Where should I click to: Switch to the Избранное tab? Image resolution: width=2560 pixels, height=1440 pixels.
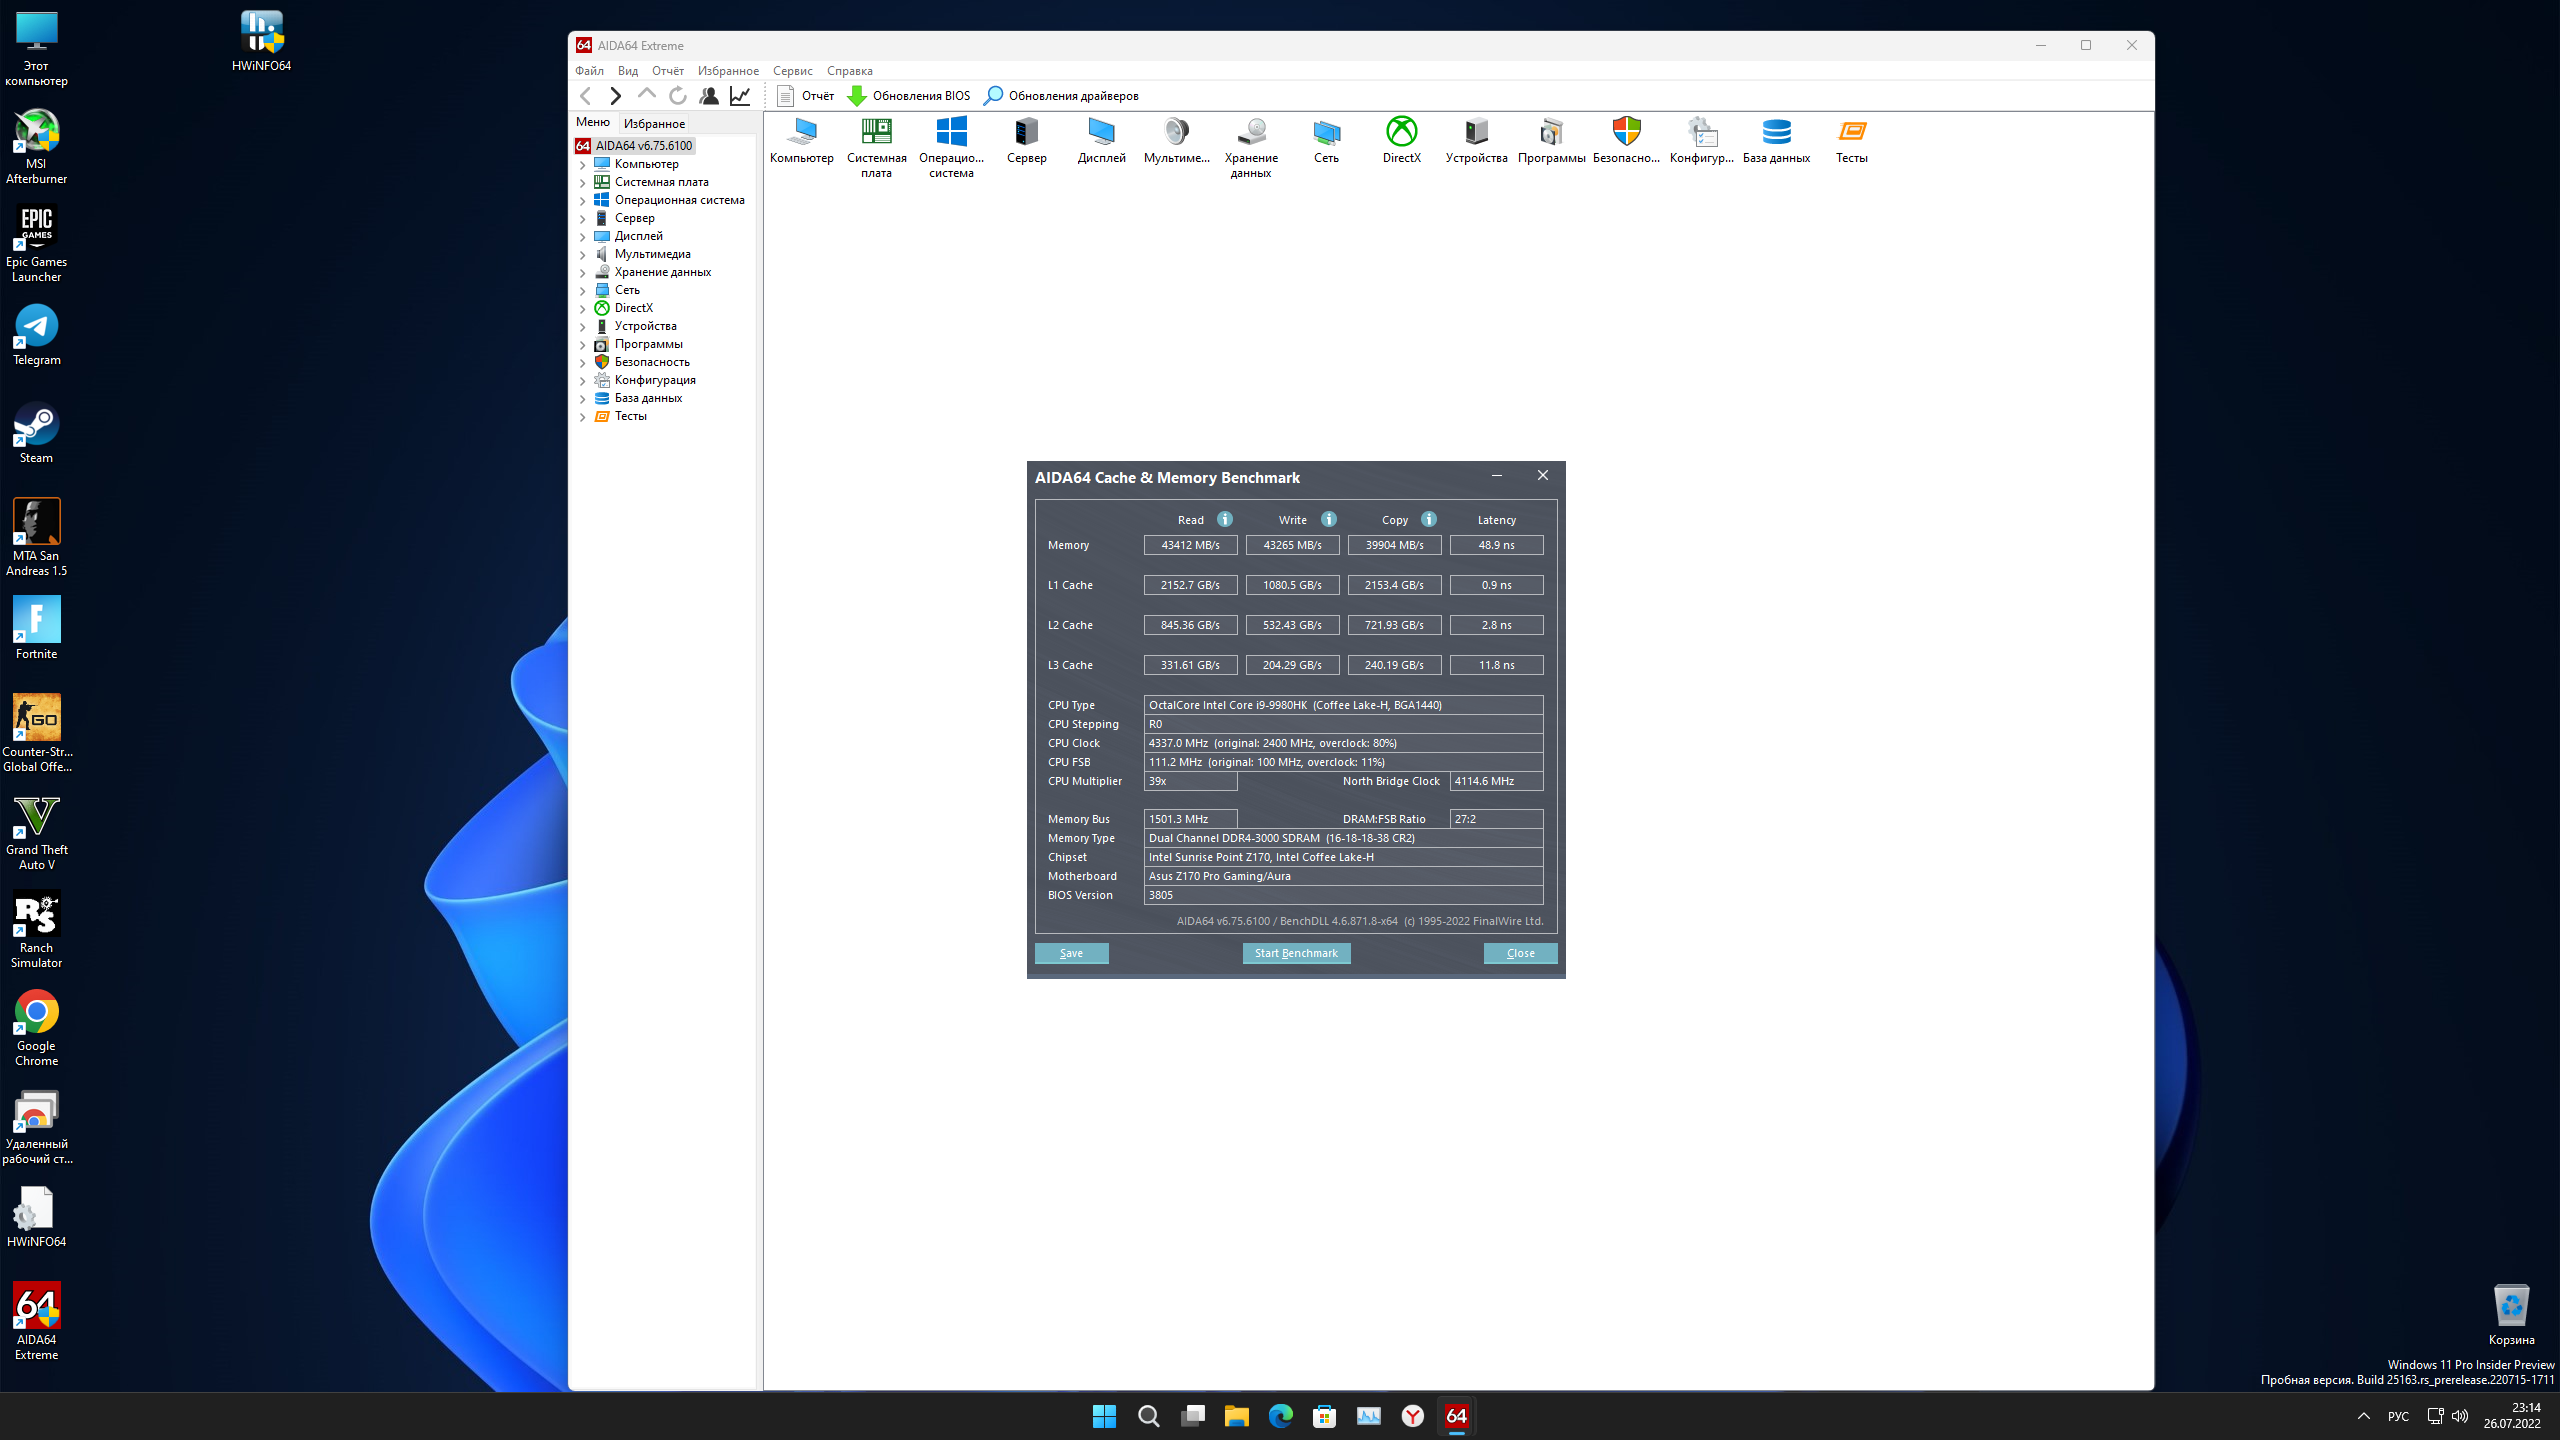point(654,124)
